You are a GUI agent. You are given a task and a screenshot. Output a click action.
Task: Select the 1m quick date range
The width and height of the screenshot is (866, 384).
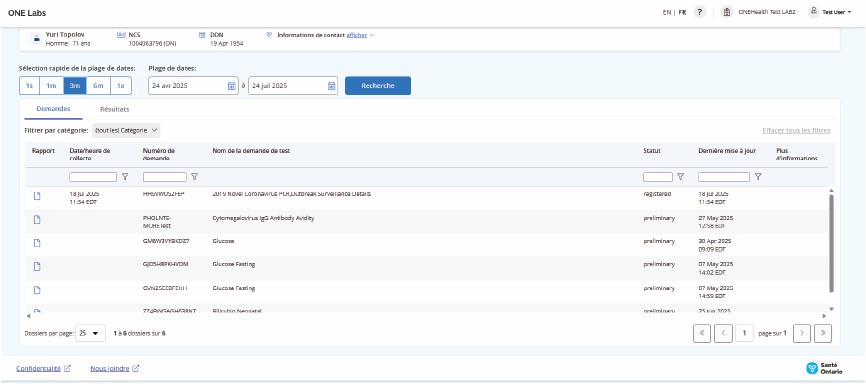[x=51, y=86]
